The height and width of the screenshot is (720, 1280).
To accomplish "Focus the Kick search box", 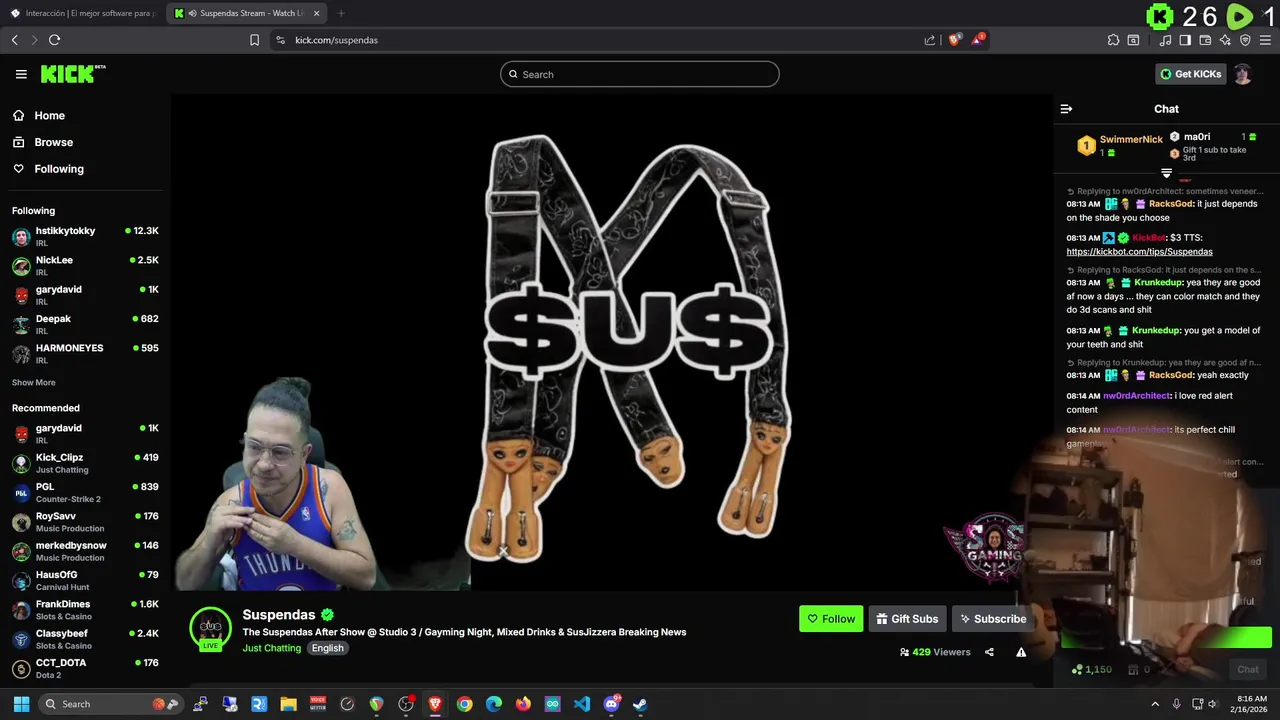I will 640,74.
